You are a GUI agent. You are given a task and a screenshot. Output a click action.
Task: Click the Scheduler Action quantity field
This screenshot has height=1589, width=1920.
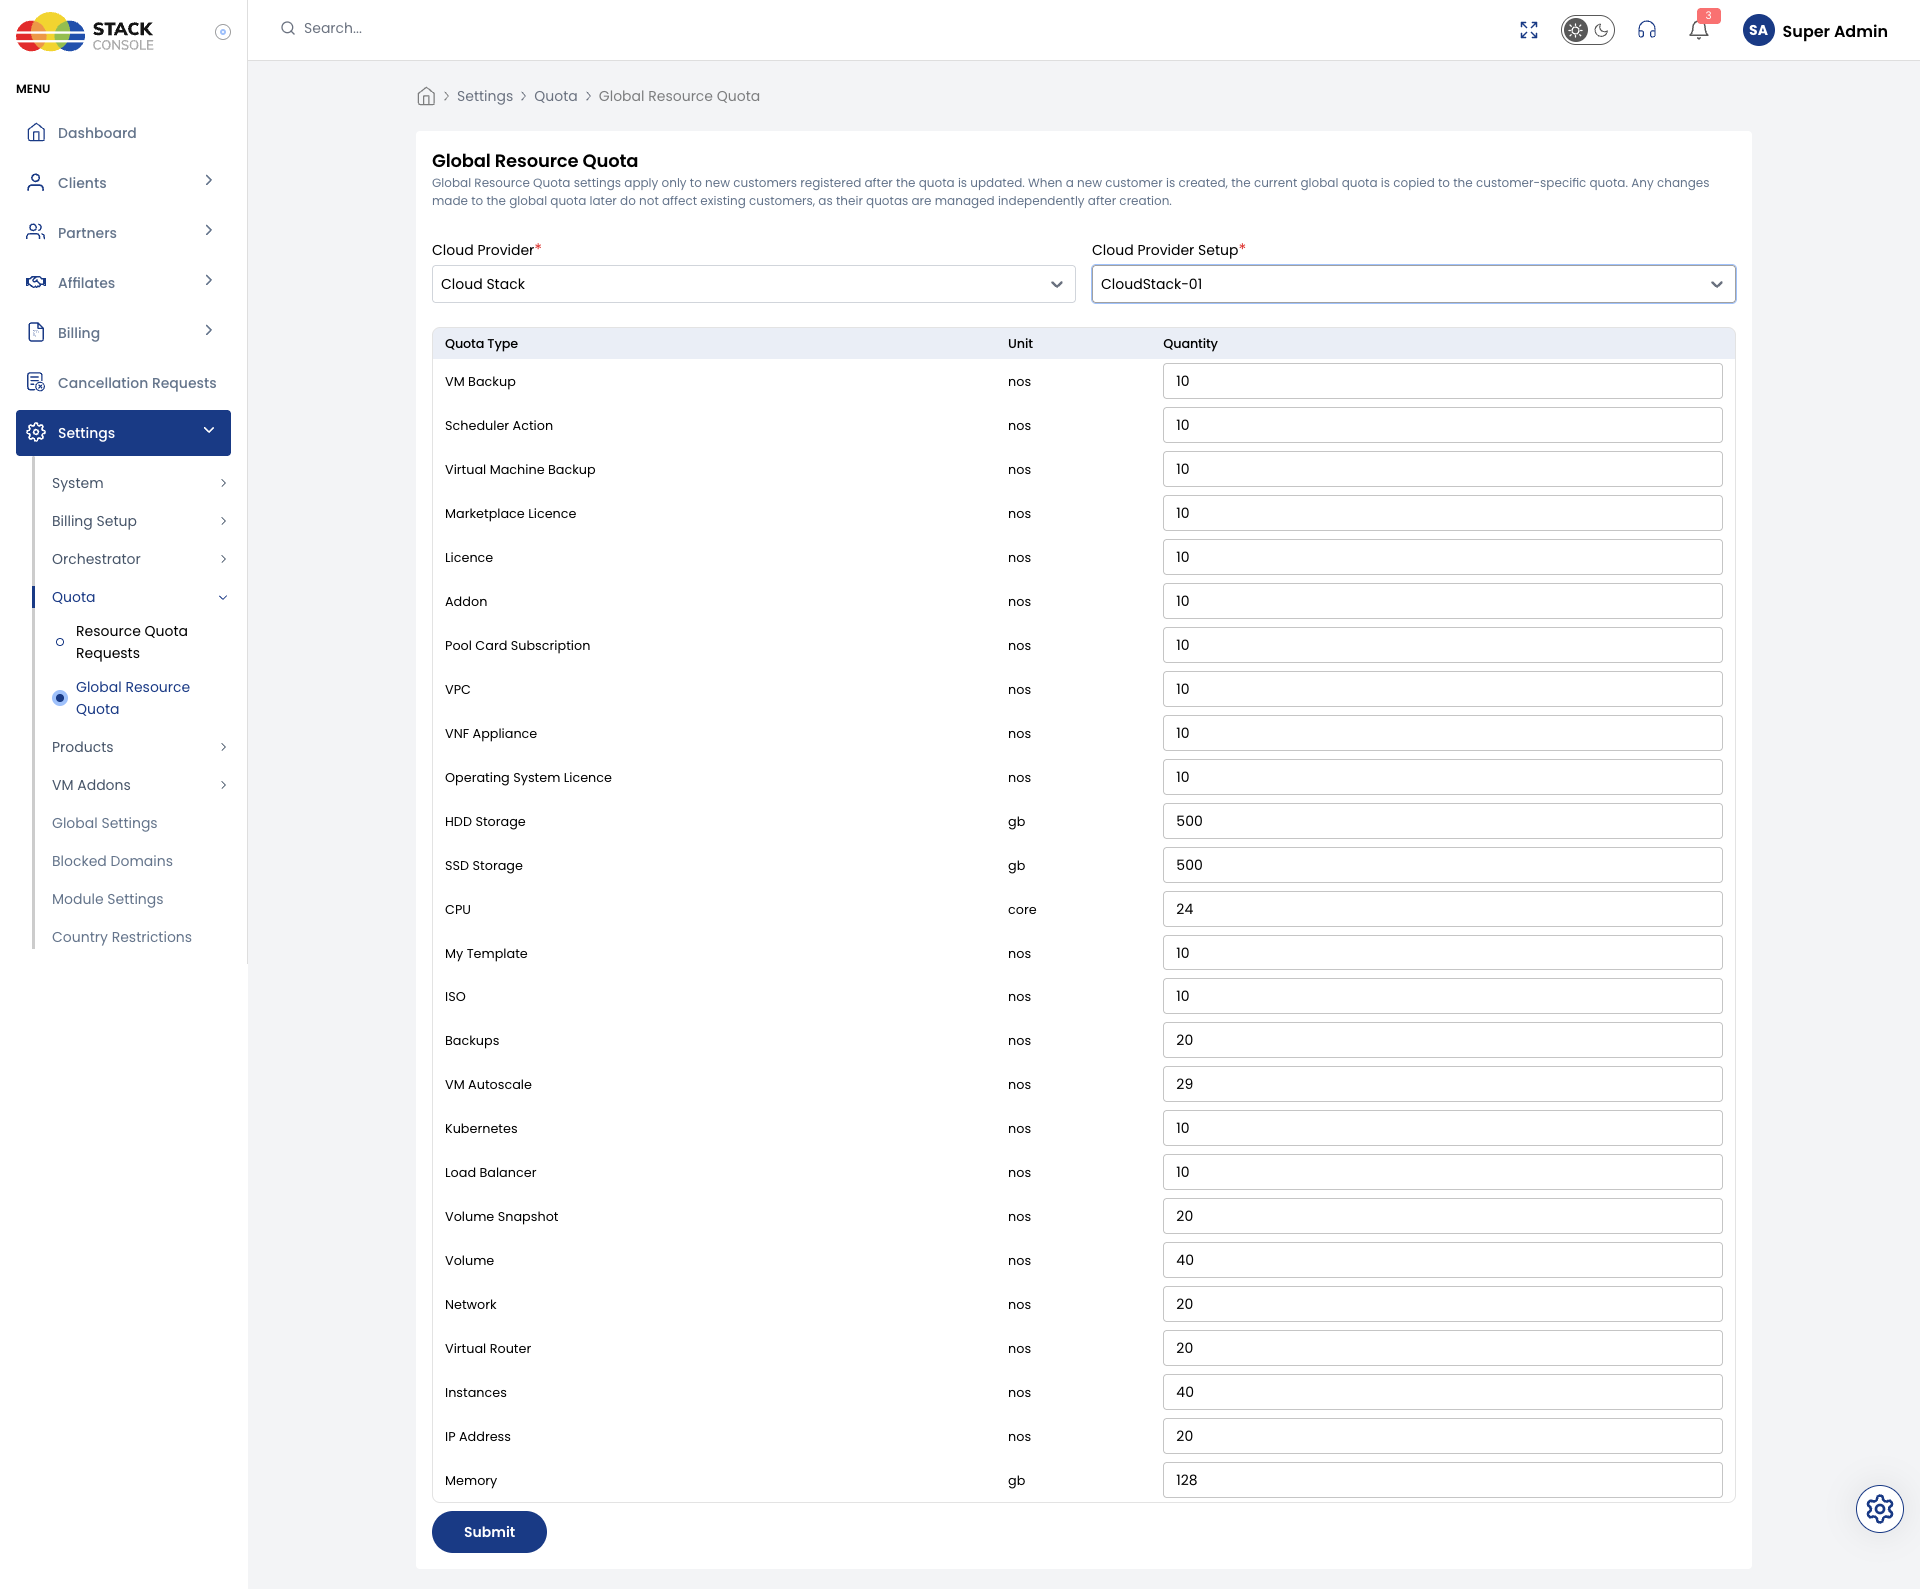[1442, 425]
